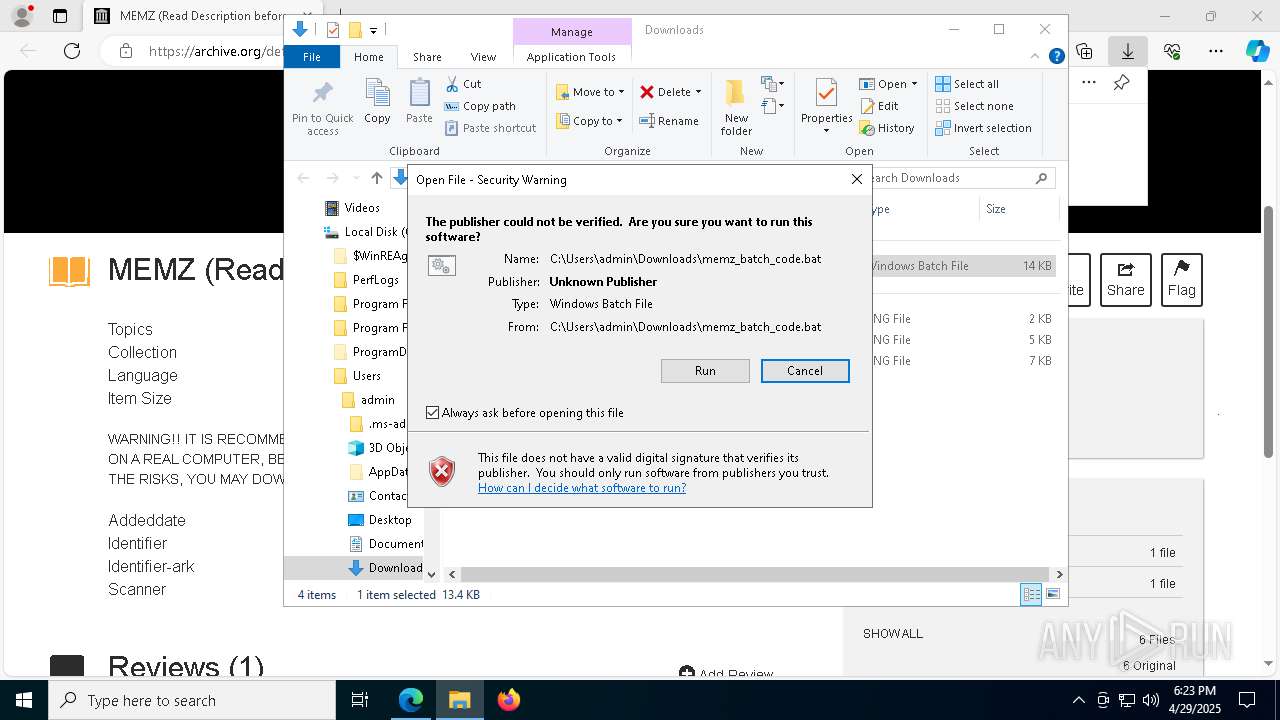
Task: Open the Windows Start menu
Action: pyautogui.click(x=24, y=700)
